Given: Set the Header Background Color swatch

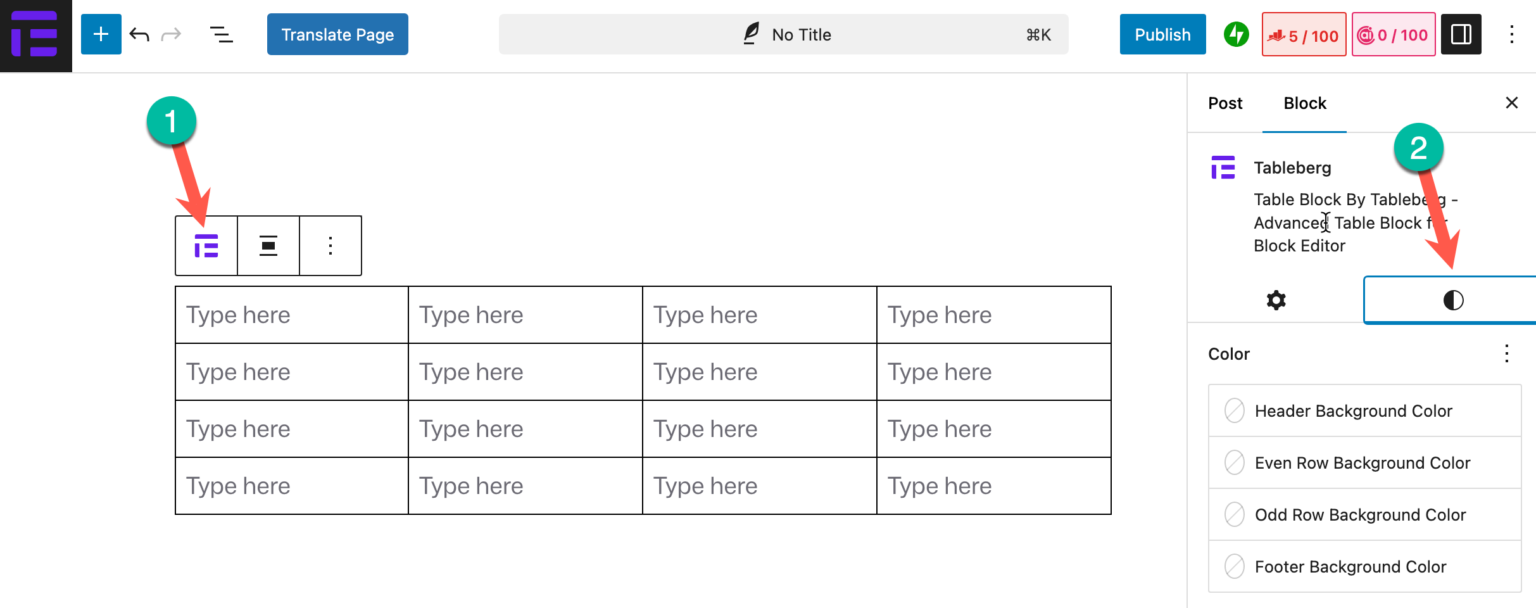Looking at the screenshot, I should pos(1234,410).
